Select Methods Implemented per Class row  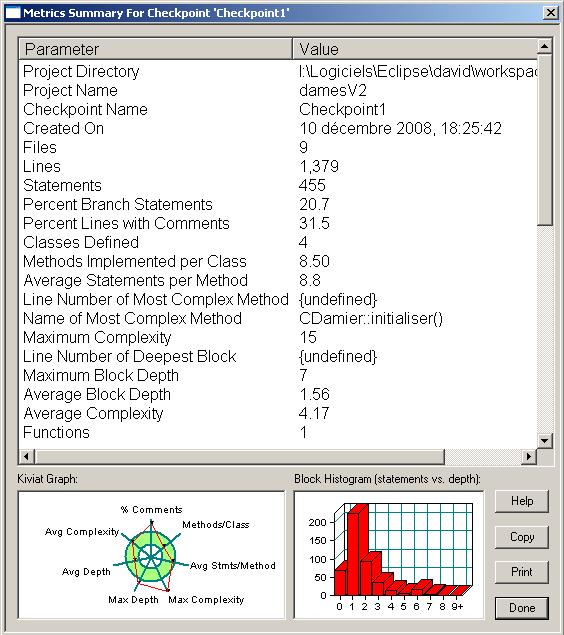[278, 262]
